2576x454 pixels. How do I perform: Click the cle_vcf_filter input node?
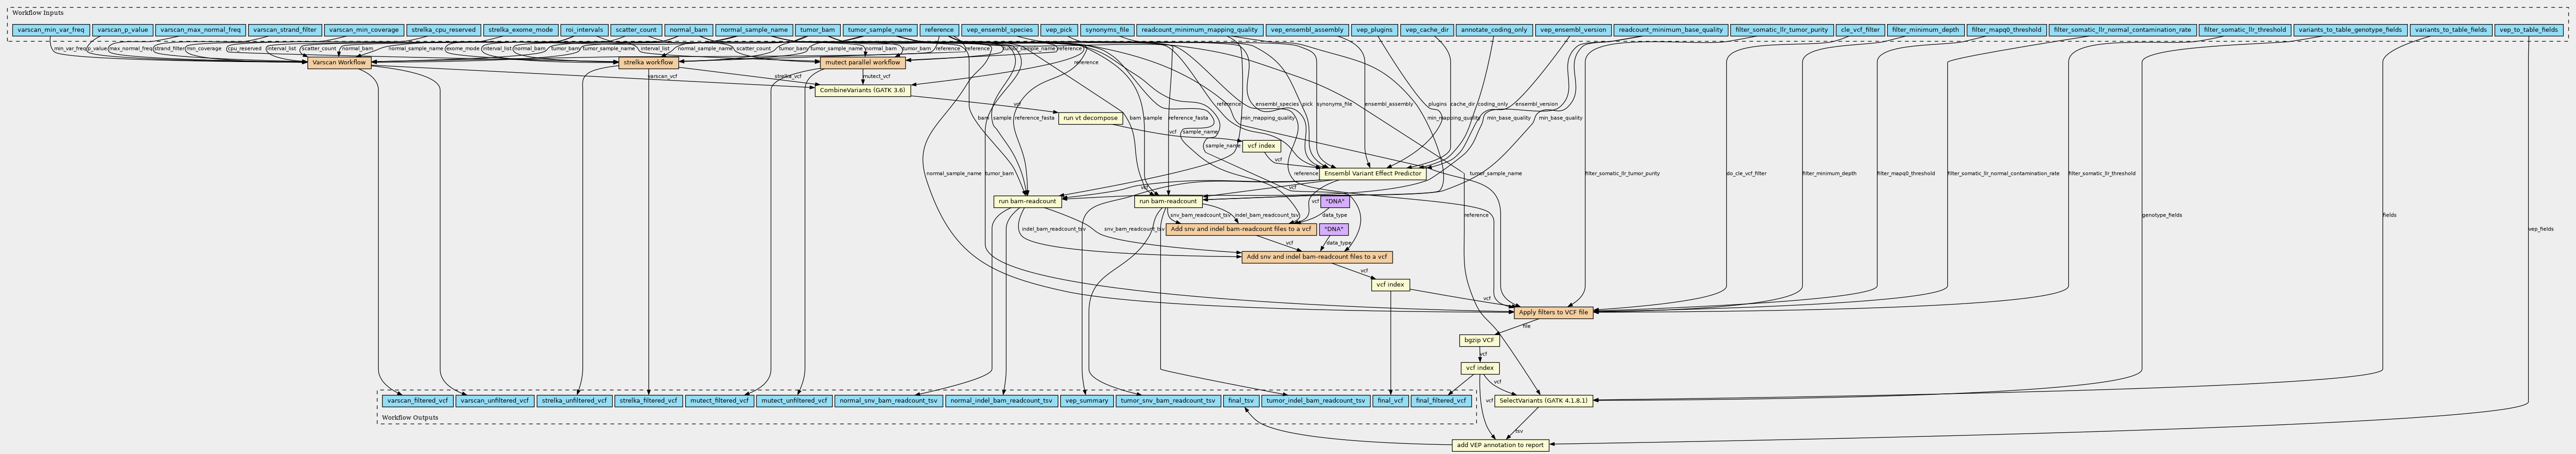(x=1860, y=30)
